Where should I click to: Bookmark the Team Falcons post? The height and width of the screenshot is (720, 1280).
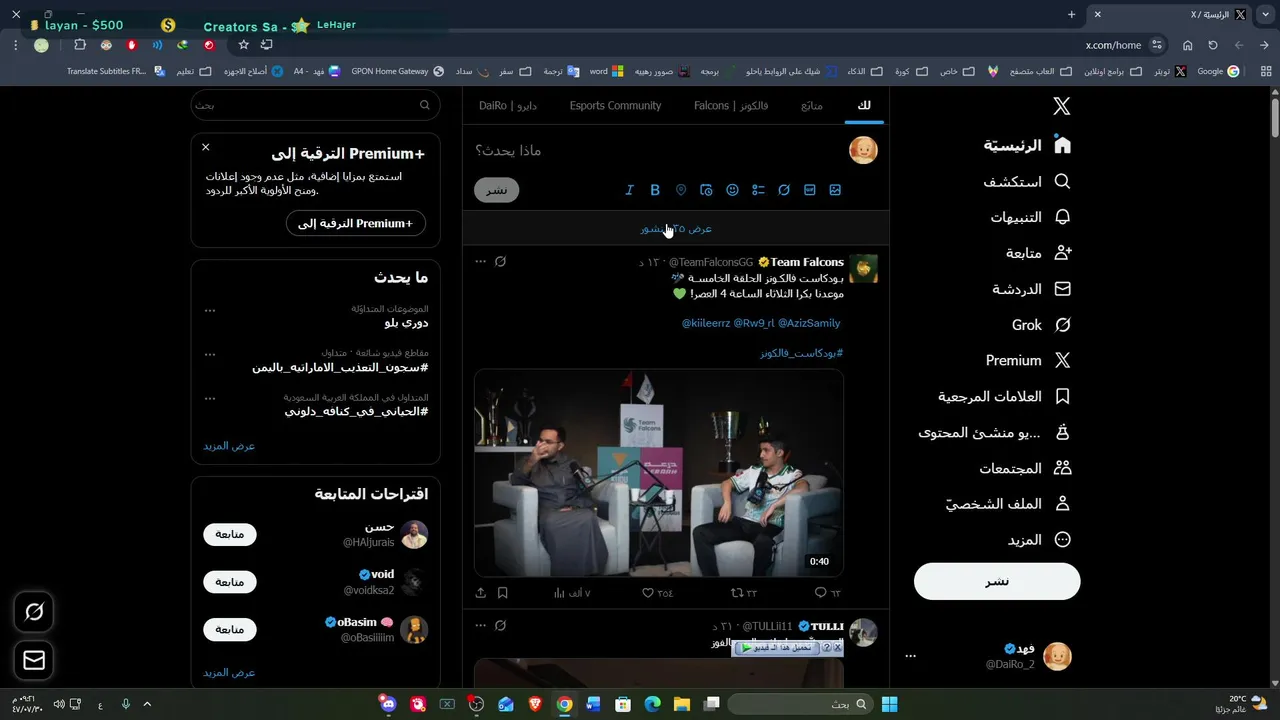click(503, 593)
